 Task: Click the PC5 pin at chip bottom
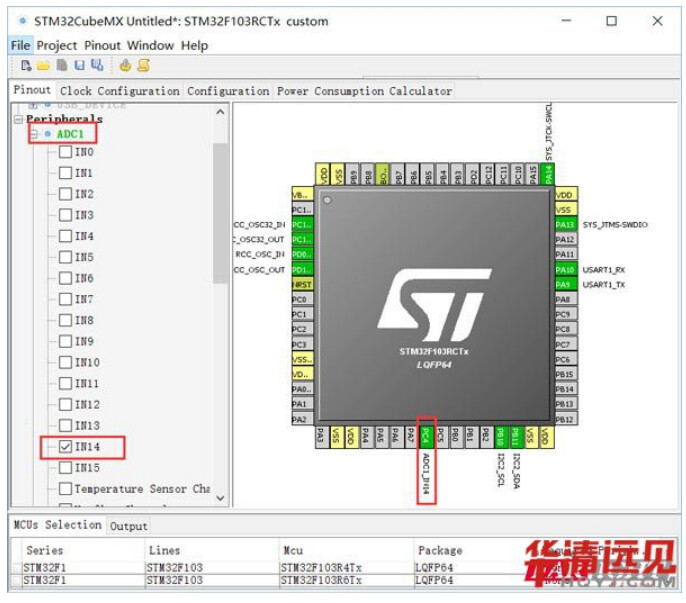[x=441, y=437]
